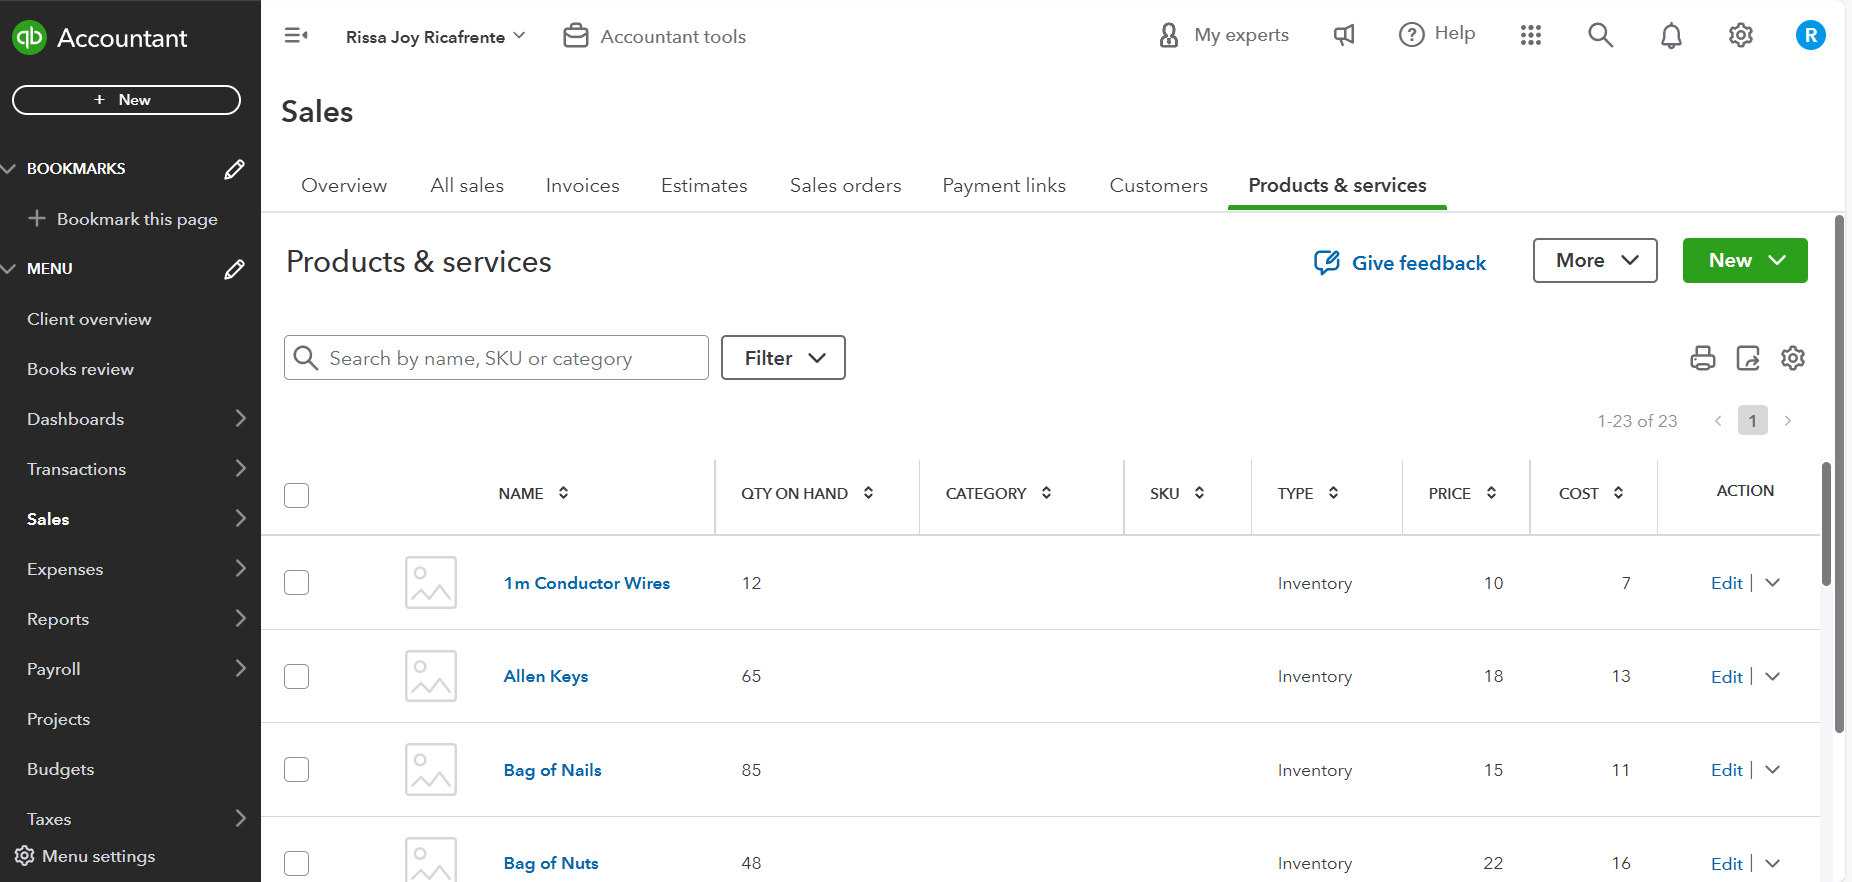Sort by Price column arrows
The image size is (1852, 882).
click(1492, 493)
